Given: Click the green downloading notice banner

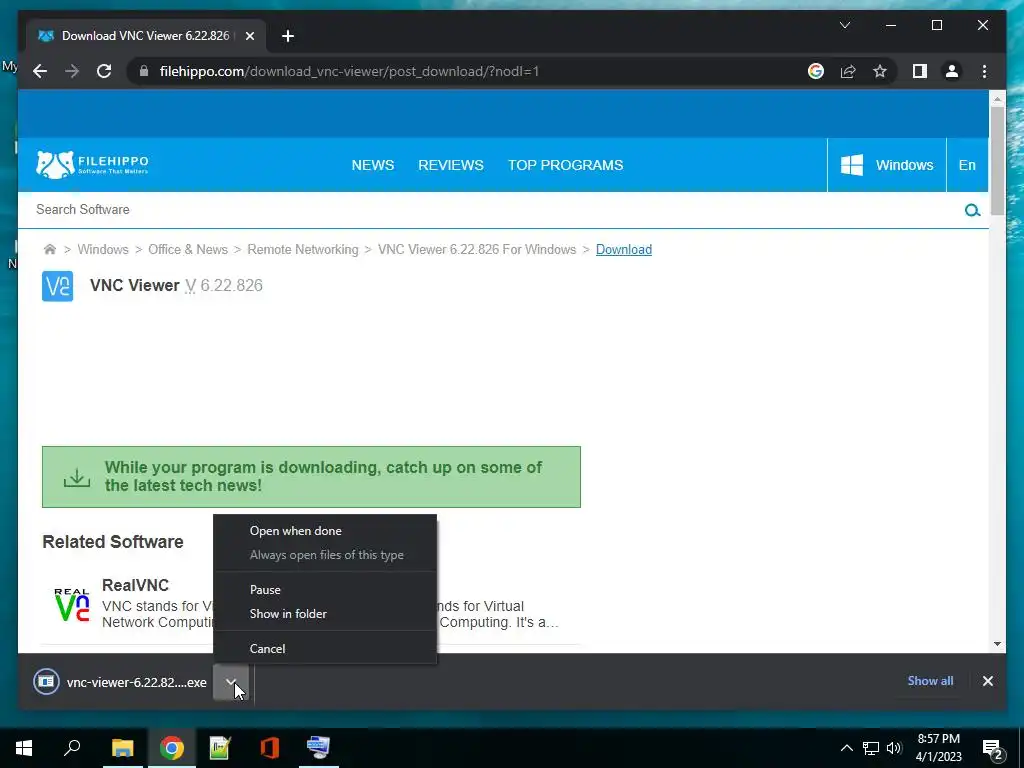Looking at the screenshot, I should (x=312, y=477).
